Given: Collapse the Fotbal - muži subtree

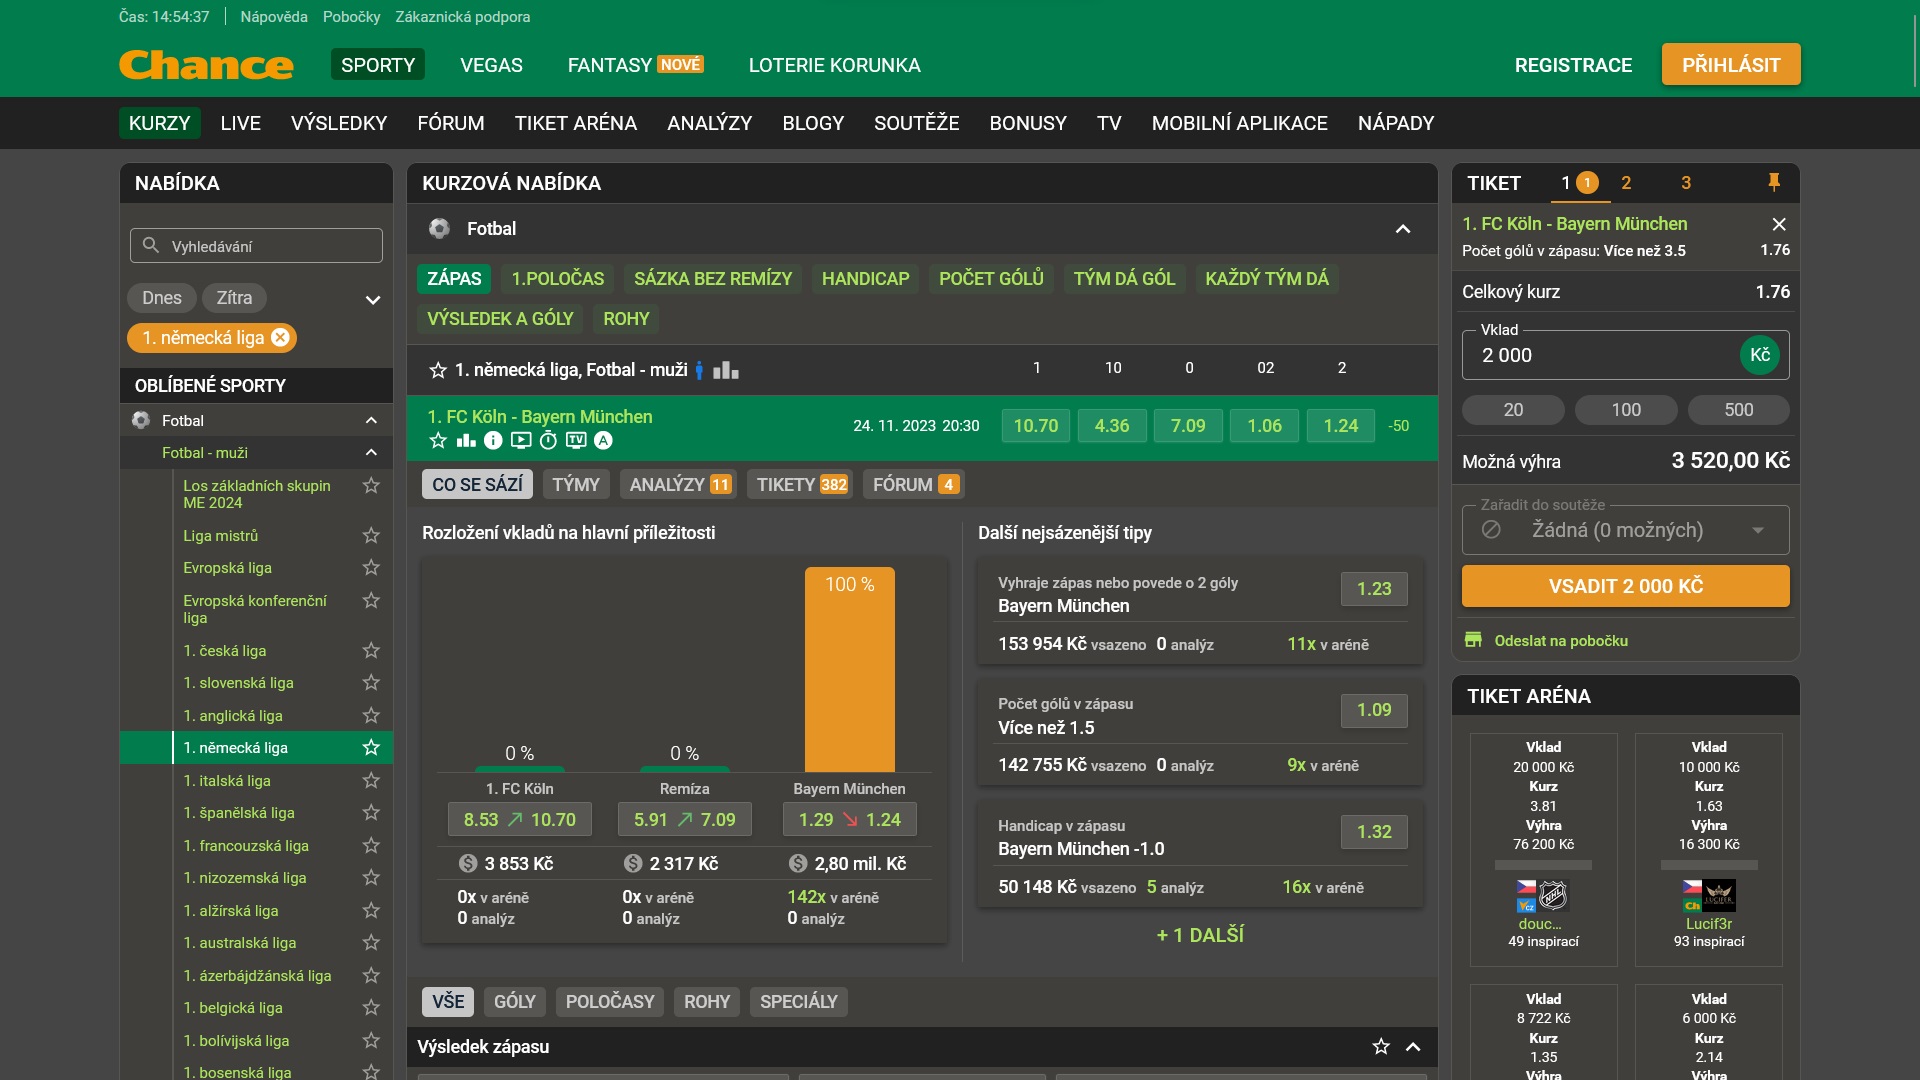Looking at the screenshot, I should click(x=371, y=452).
